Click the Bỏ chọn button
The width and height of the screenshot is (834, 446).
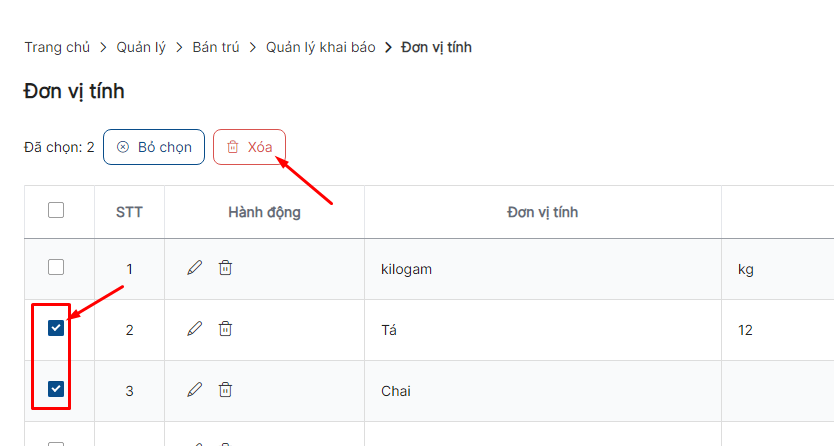(x=154, y=147)
